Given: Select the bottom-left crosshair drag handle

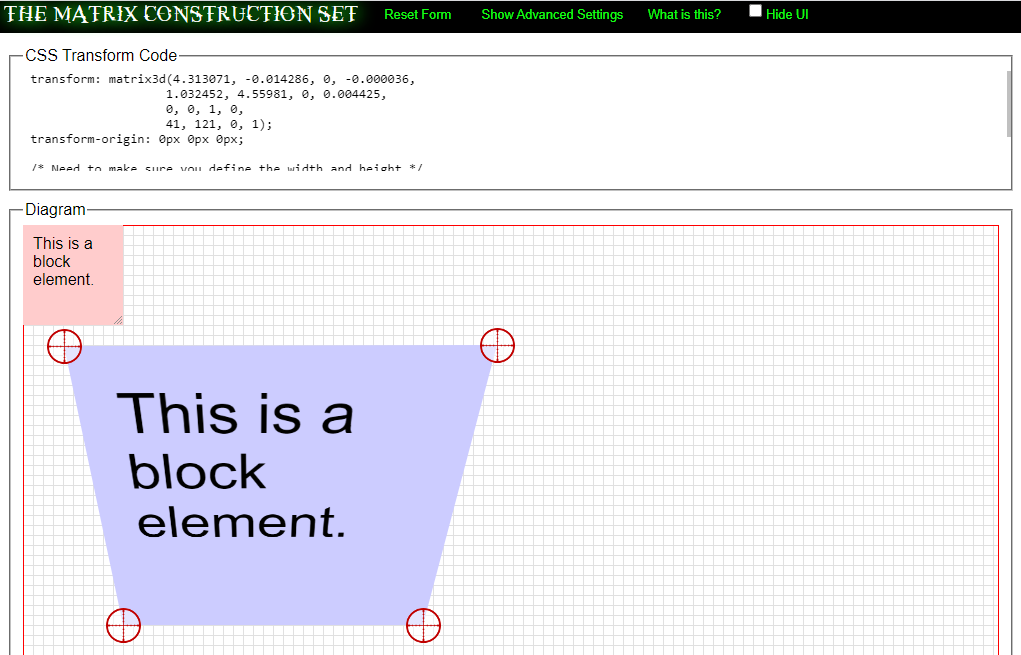Looking at the screenshot, I should tap(123, 625).
